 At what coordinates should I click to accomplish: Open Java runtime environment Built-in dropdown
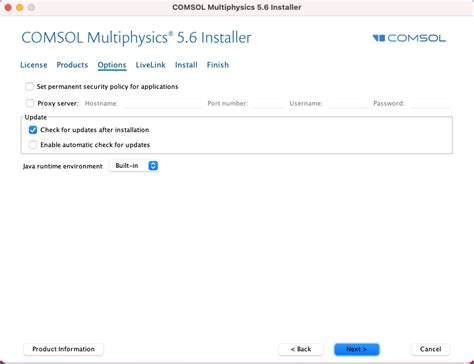click(134, 166)
